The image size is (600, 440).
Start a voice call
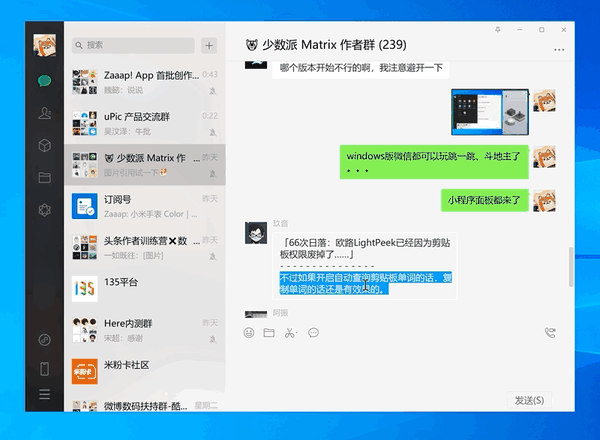(550, 332)
